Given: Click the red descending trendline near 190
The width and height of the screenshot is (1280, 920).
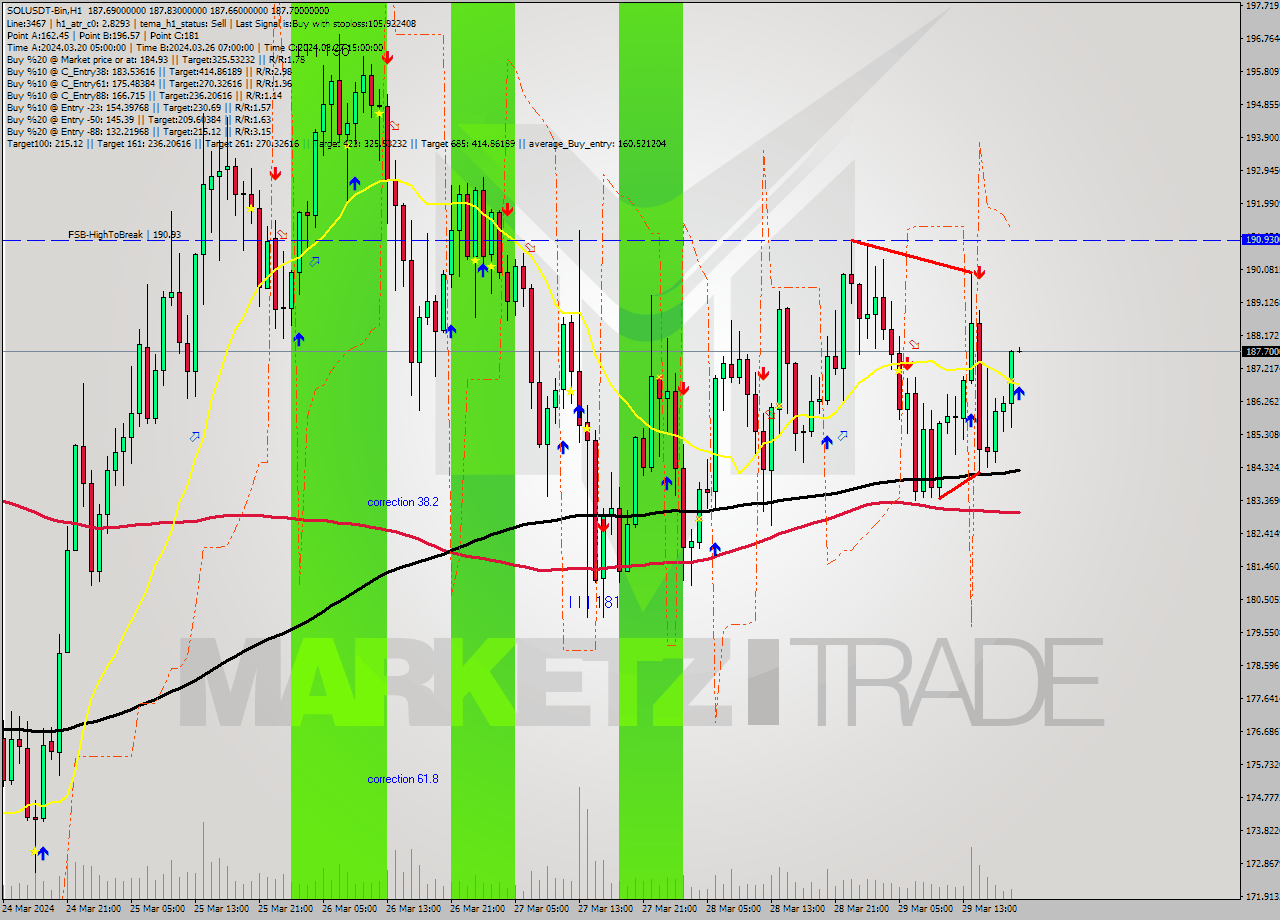Looking at the screenshot, I should 912,256.
